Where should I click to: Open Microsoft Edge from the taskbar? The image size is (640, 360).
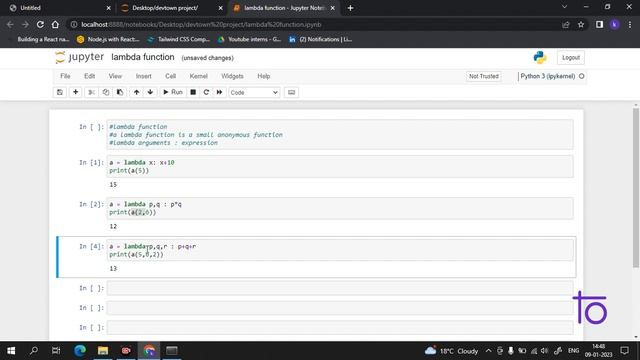tap(80, 351)
